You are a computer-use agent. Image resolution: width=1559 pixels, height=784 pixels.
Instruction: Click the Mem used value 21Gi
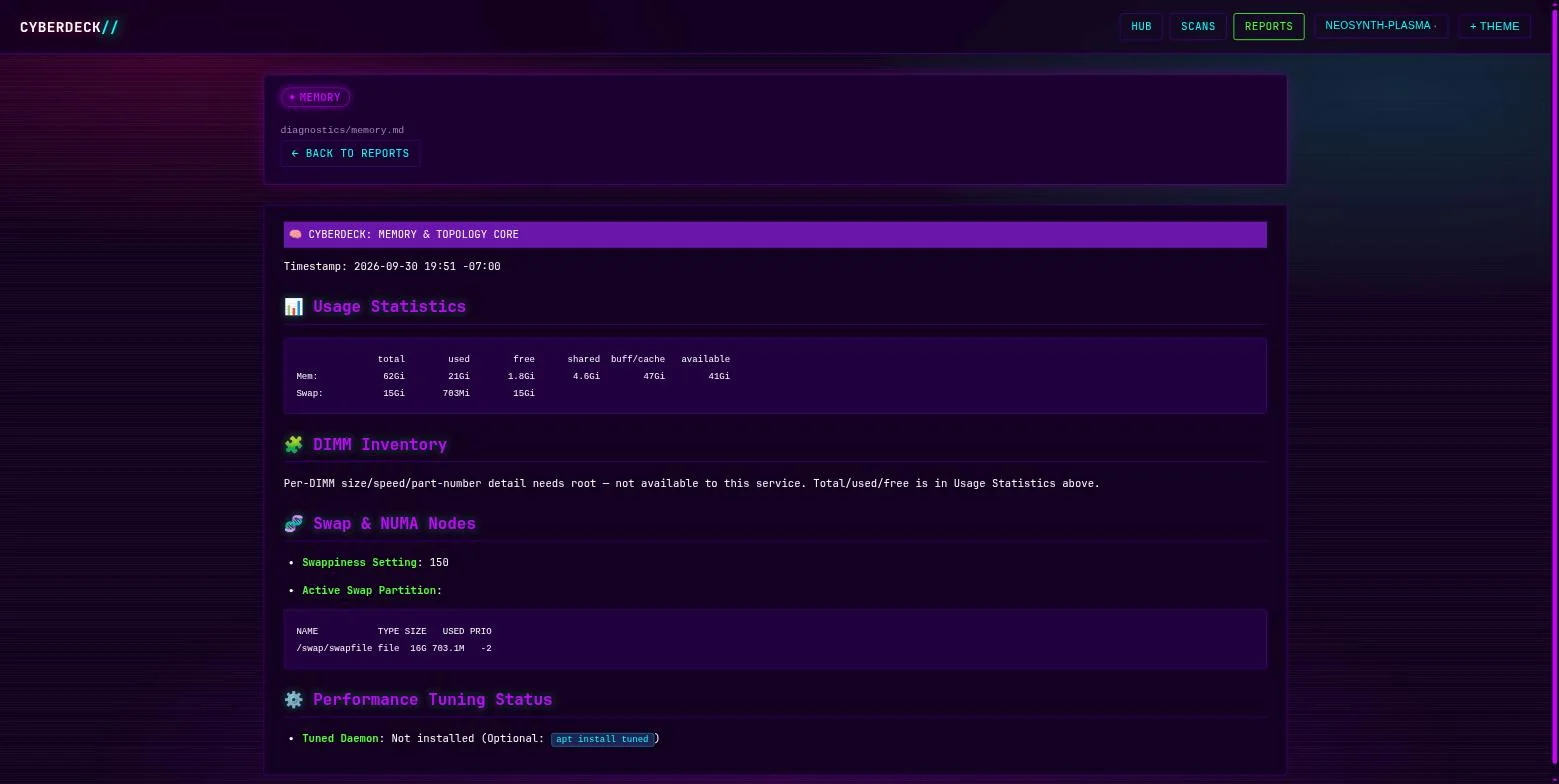[x=459, y=376]
